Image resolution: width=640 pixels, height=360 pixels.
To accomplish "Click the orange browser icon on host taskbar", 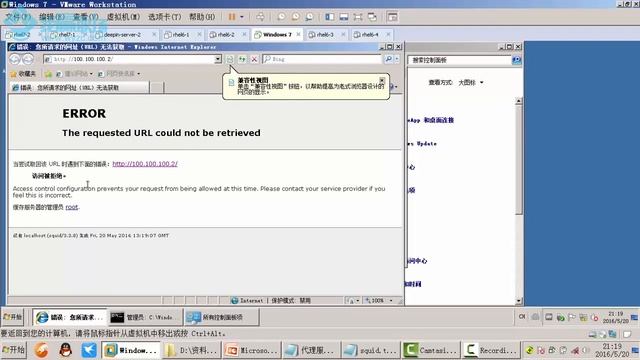I will [41, 350].
